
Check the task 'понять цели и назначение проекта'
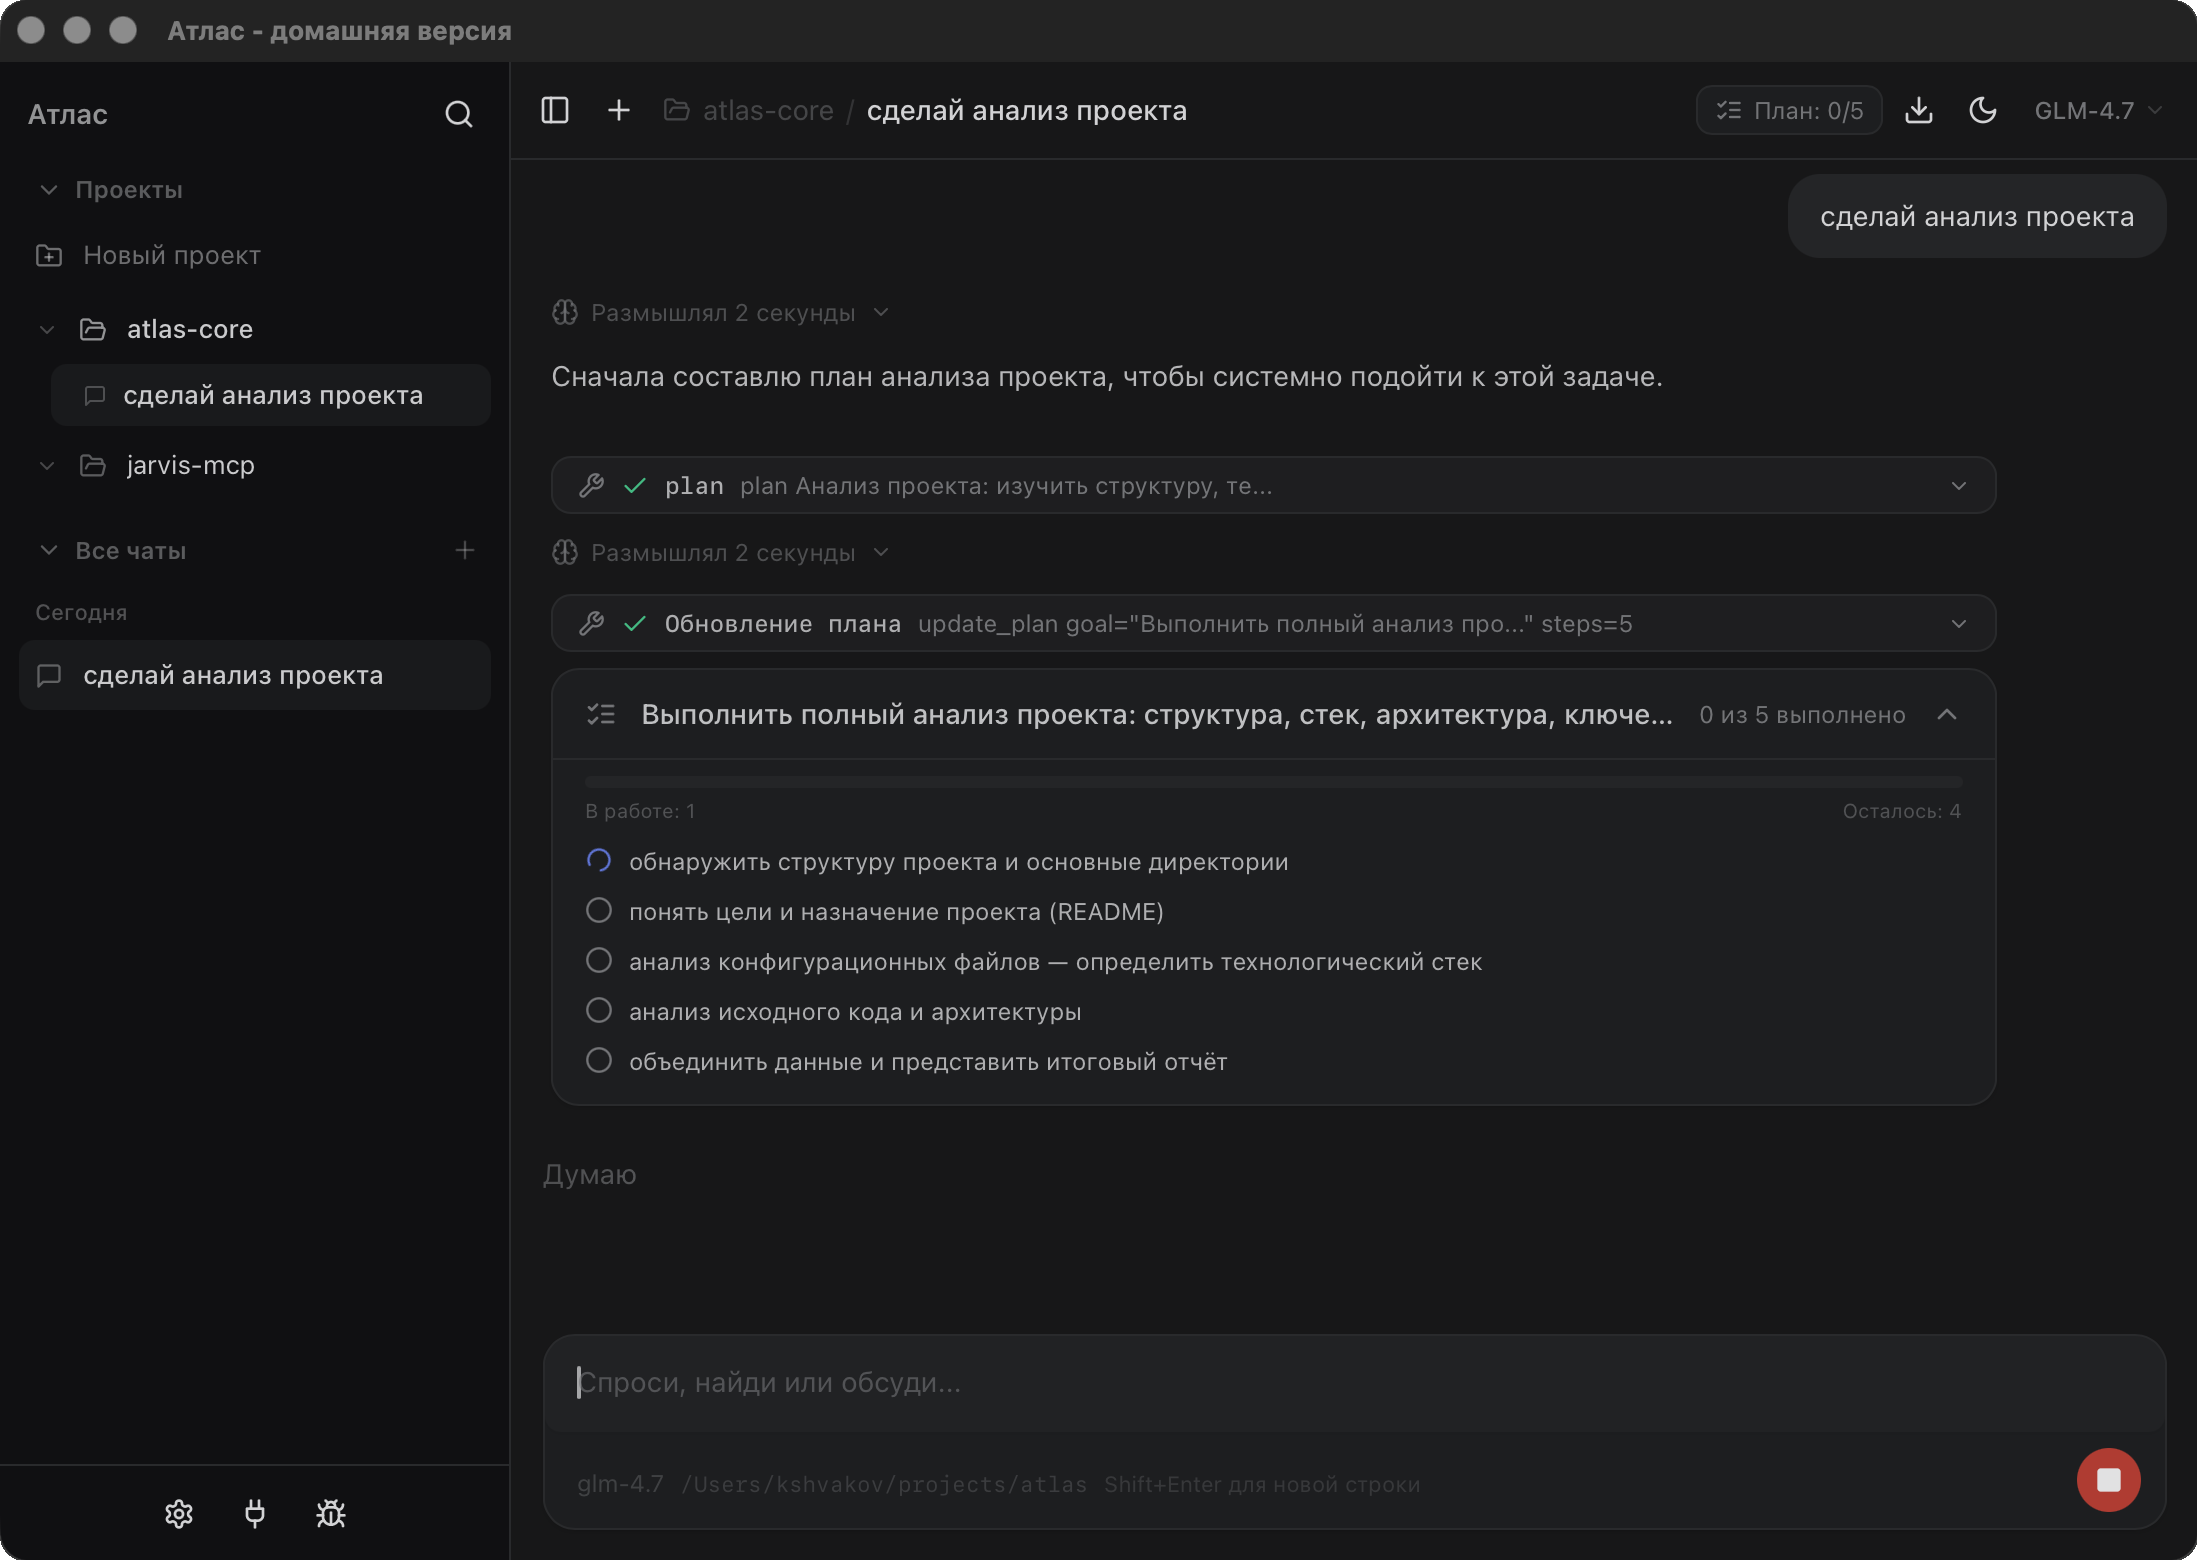pos(599,910)
